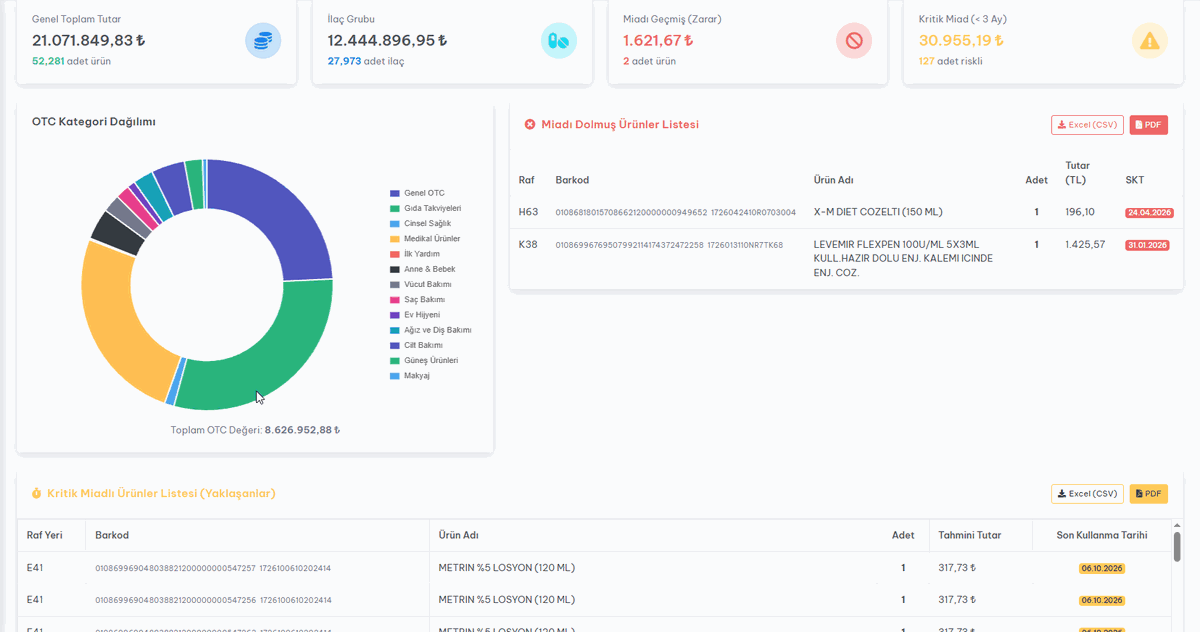Viewport: 1200px width, 632px height.
Task: Click the amount 196,10
Action: 1080,212
